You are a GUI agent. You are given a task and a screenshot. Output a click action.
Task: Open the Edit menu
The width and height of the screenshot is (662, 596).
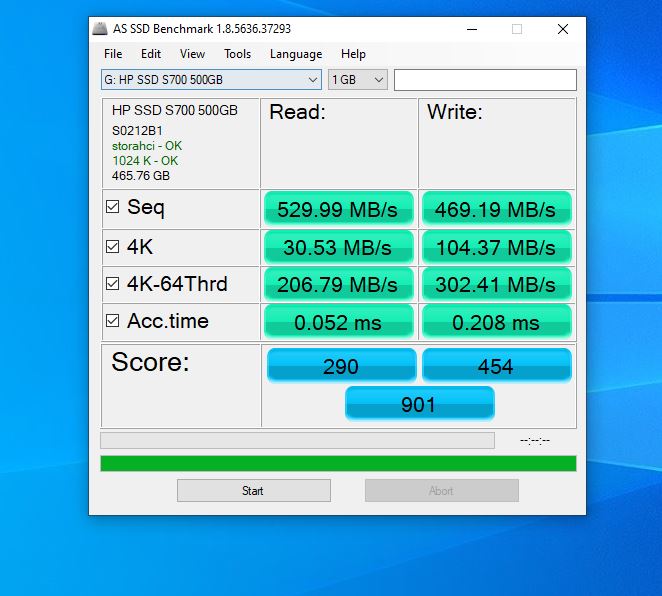point(151,54)
